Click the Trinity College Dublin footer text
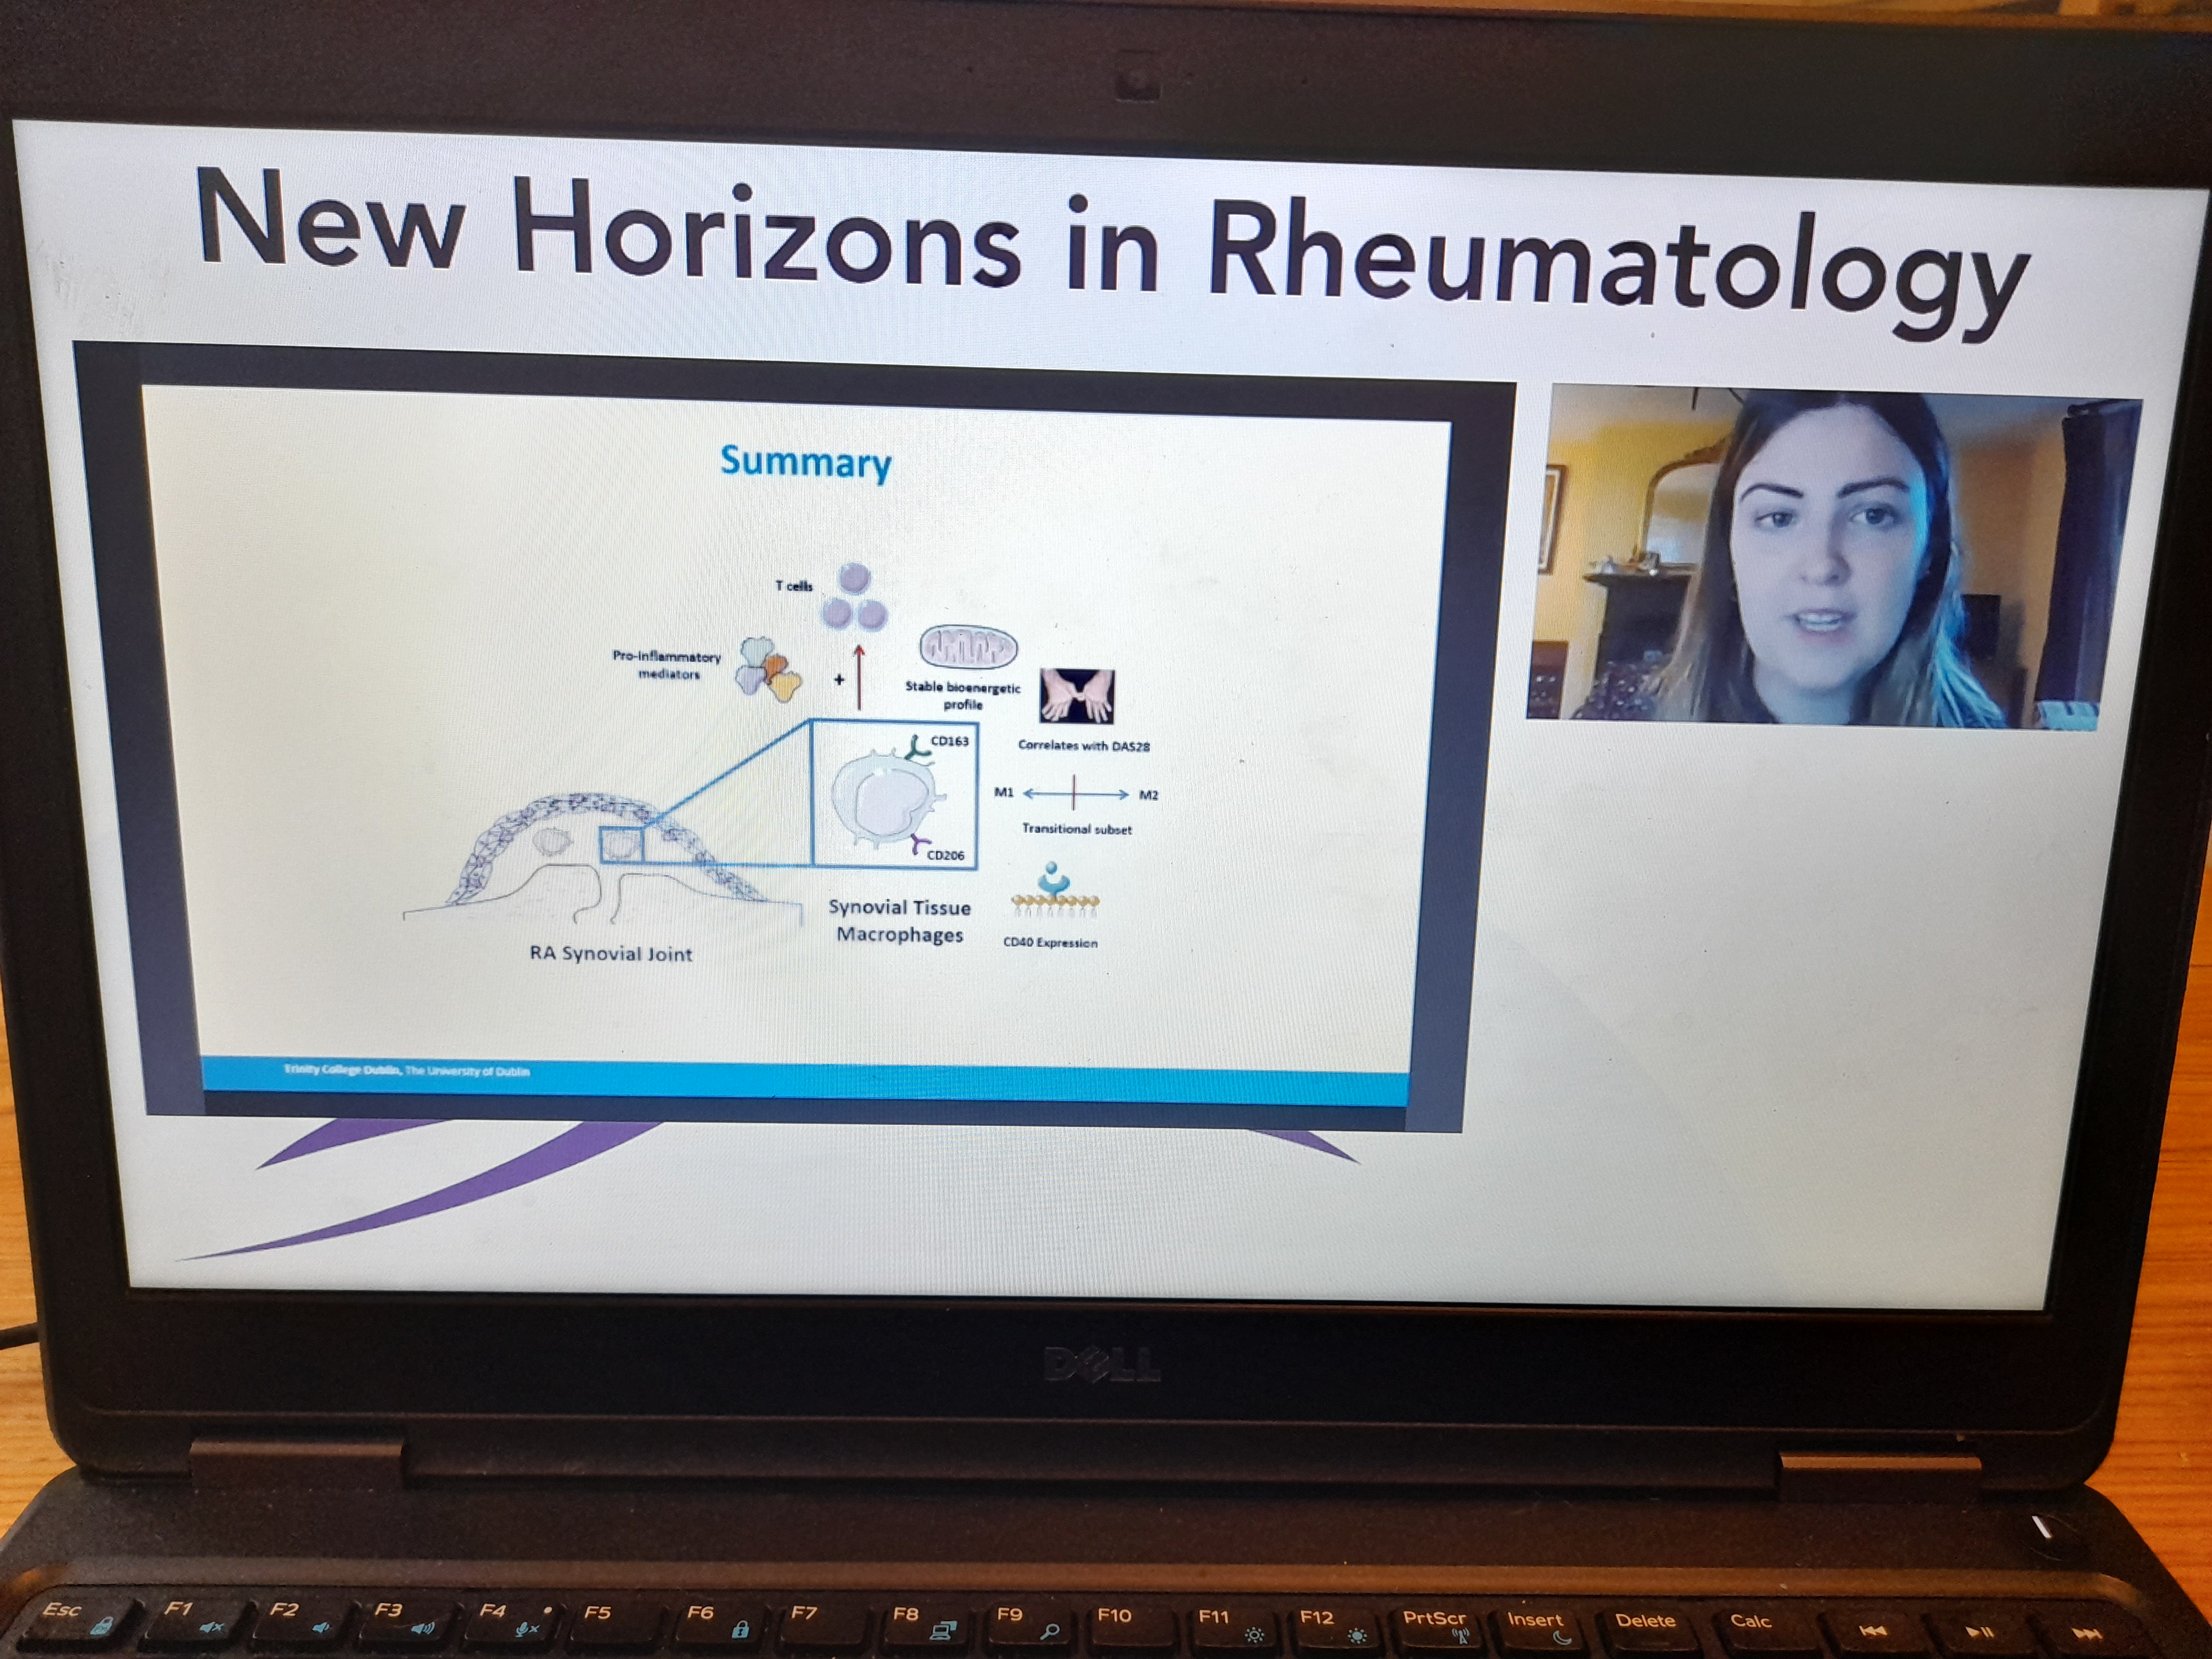The image size is (2212, 1659). point(406,1071)
